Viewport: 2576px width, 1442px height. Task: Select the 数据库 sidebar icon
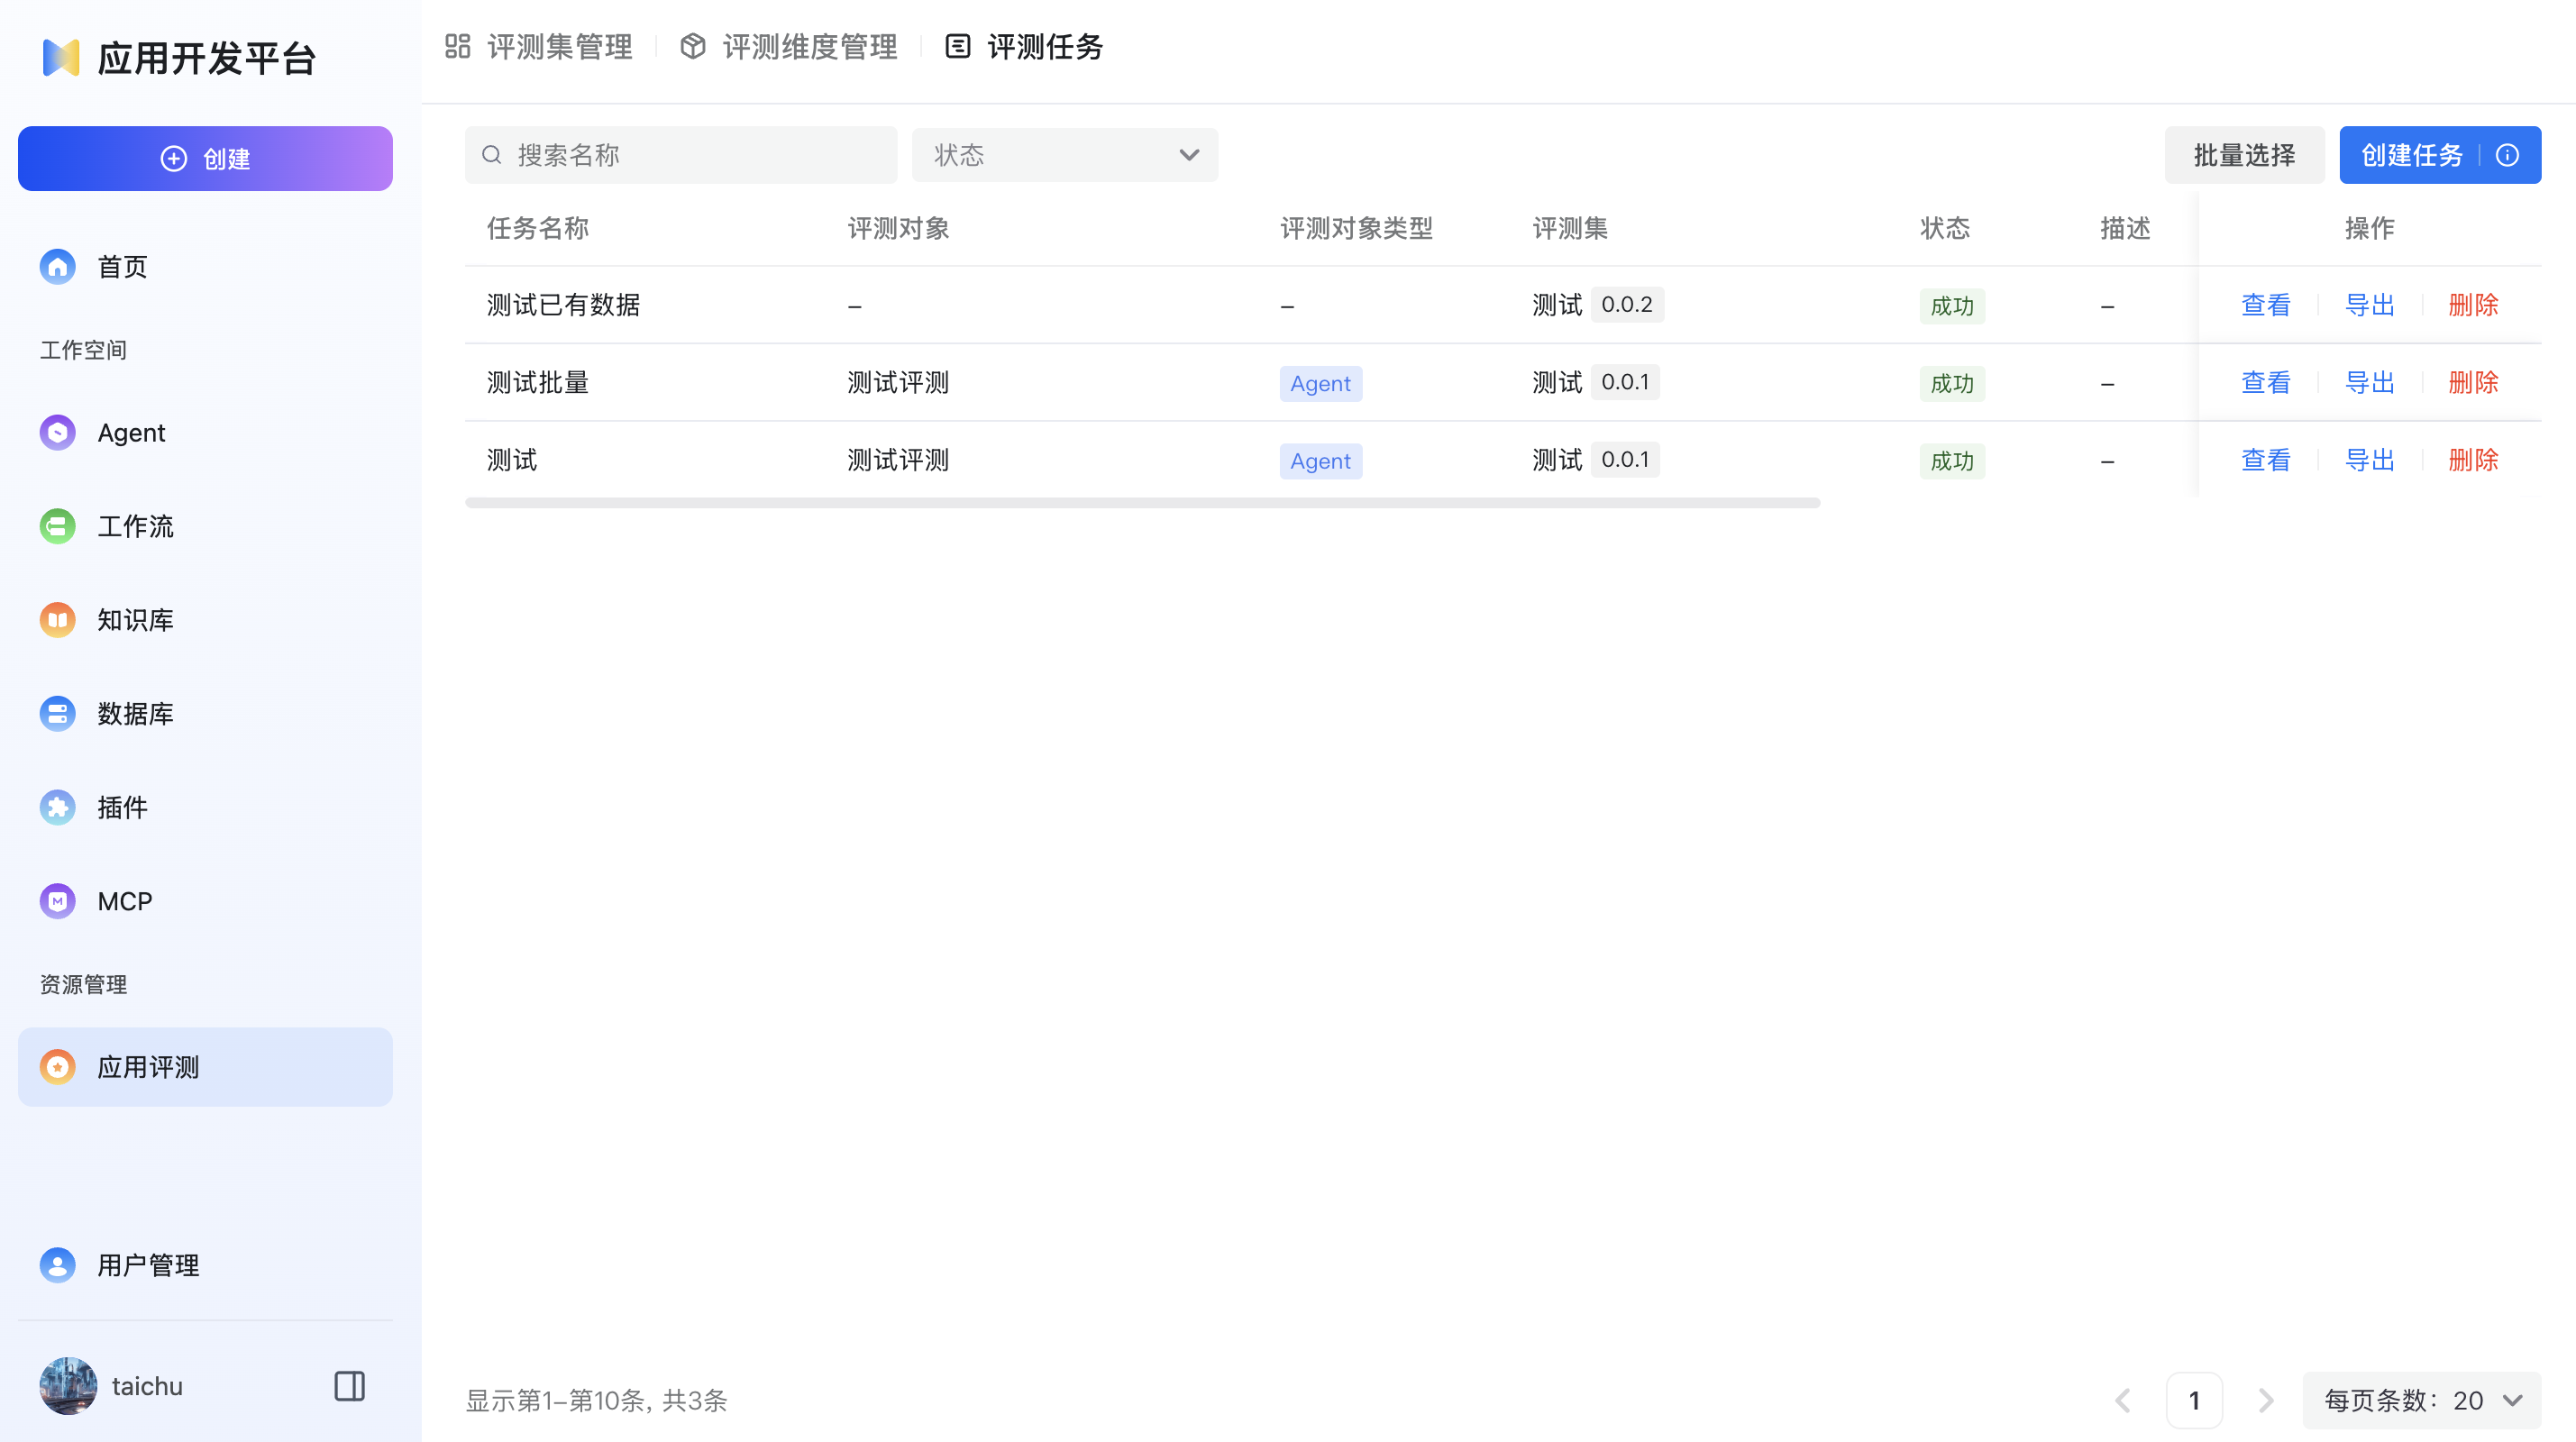(x=57, y=713)
